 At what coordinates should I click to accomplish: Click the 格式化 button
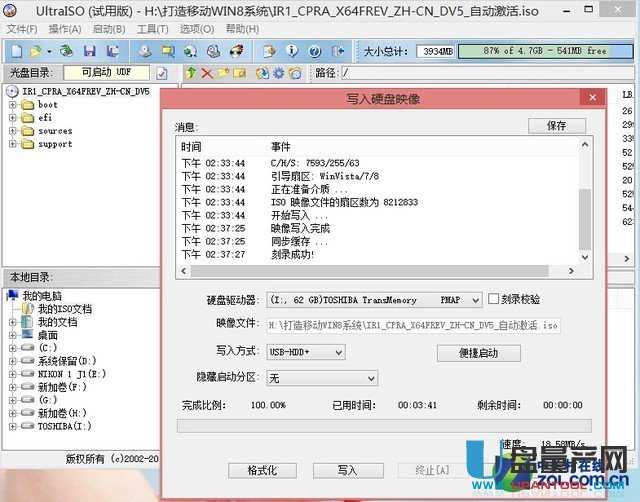(x=262, y=471)
